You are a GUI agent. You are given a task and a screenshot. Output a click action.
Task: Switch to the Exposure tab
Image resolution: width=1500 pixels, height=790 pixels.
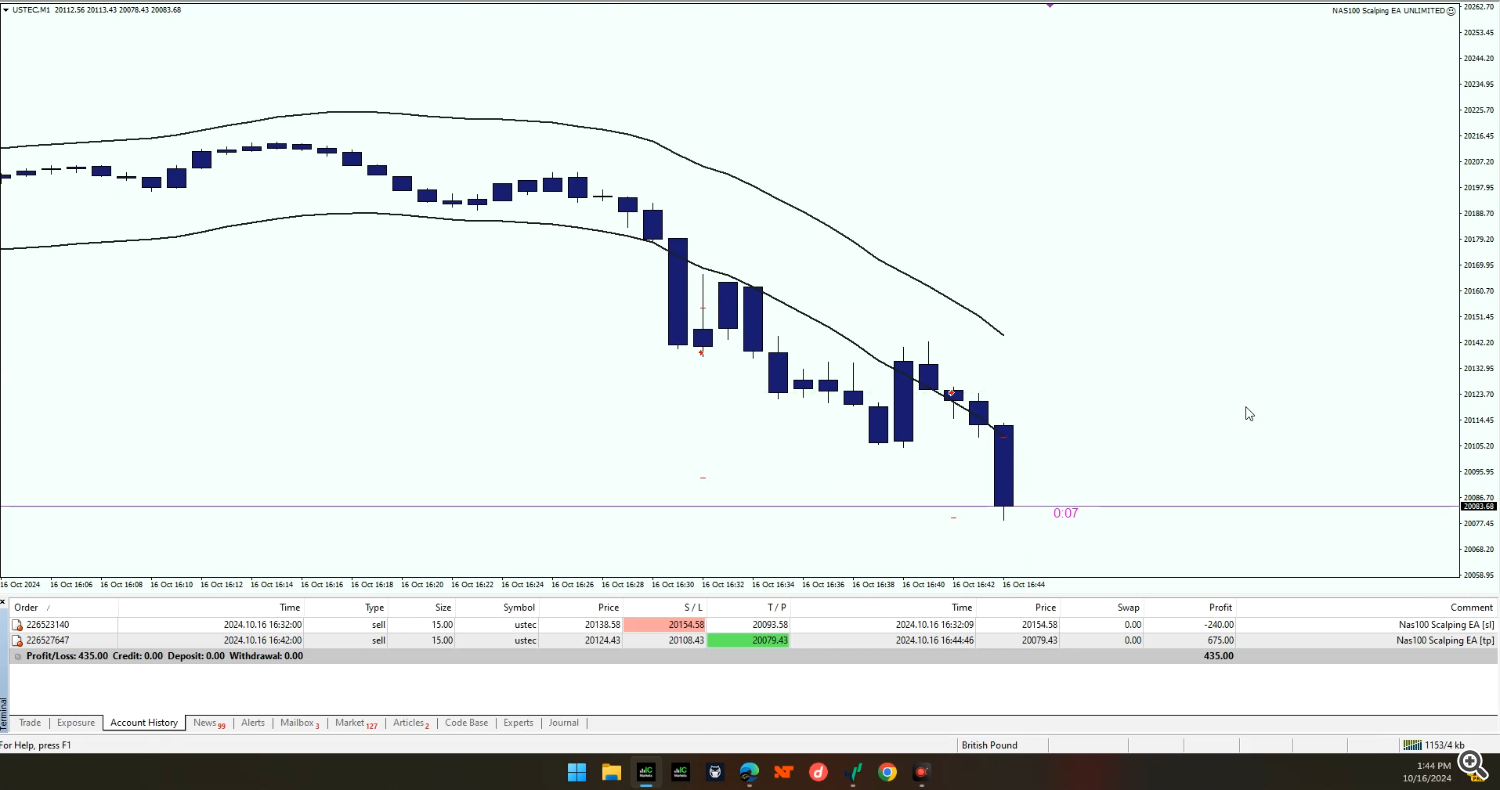point(76,723)
